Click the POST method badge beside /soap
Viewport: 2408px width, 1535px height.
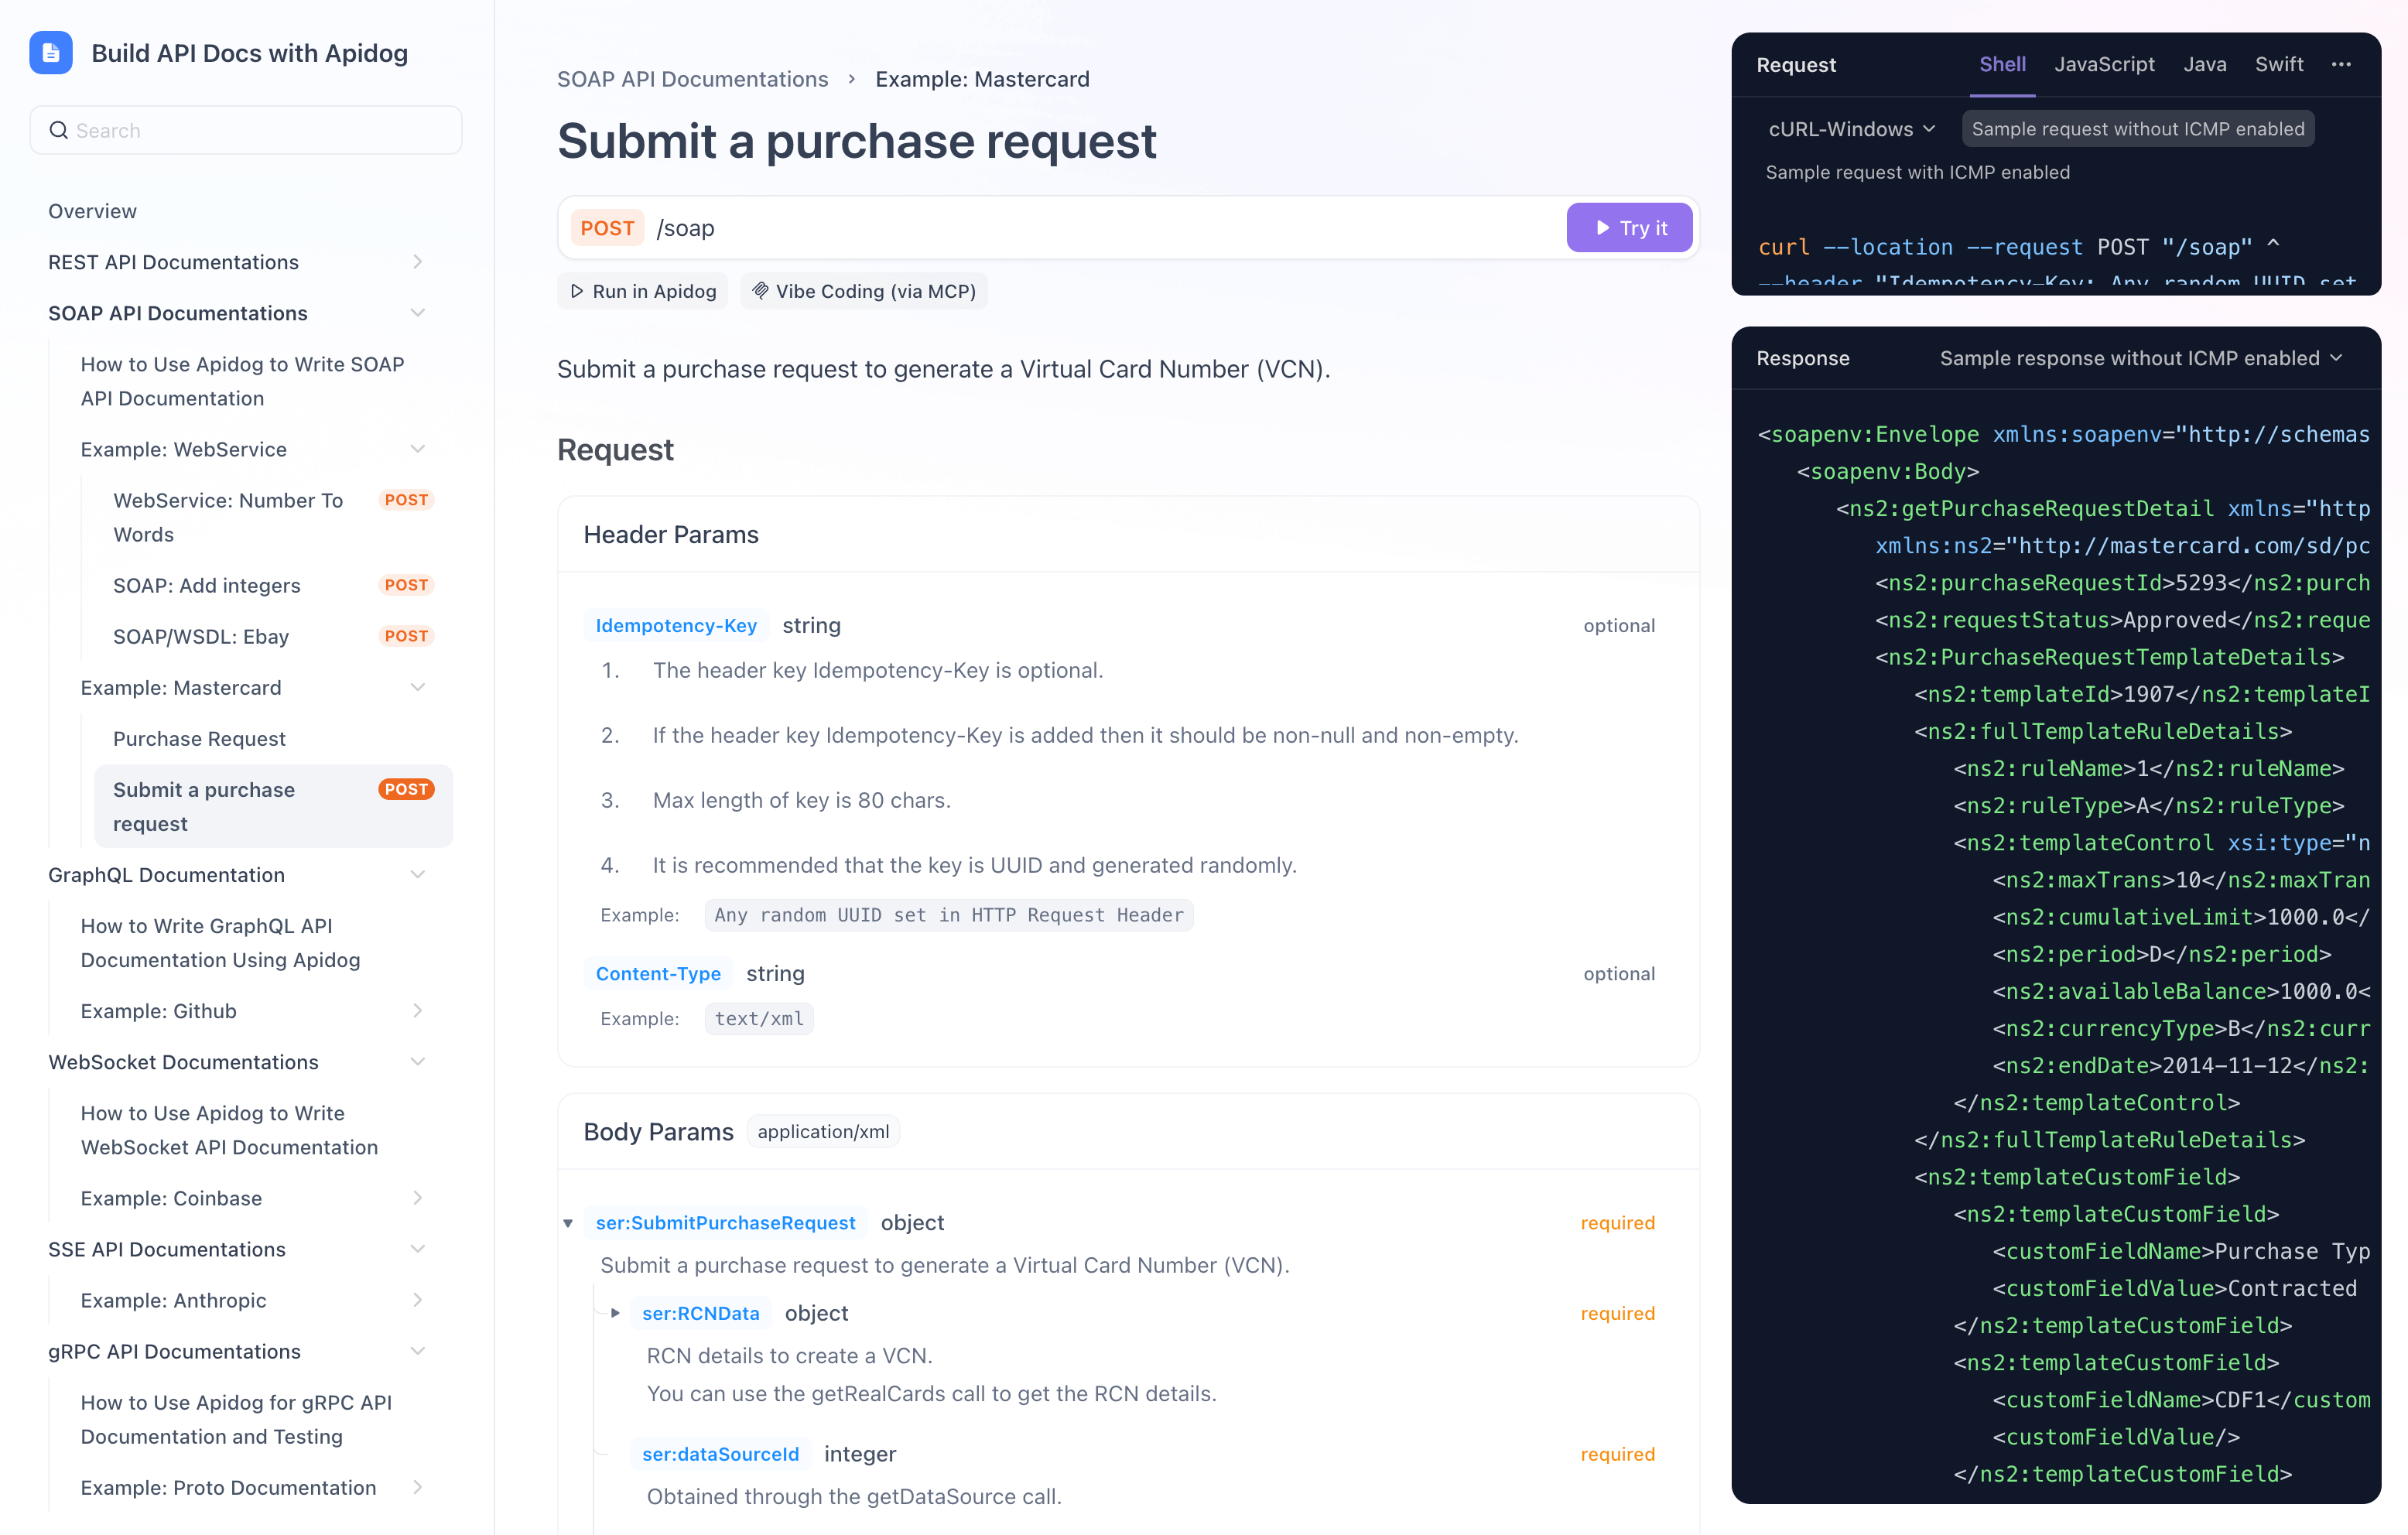(x=607, y=228)
